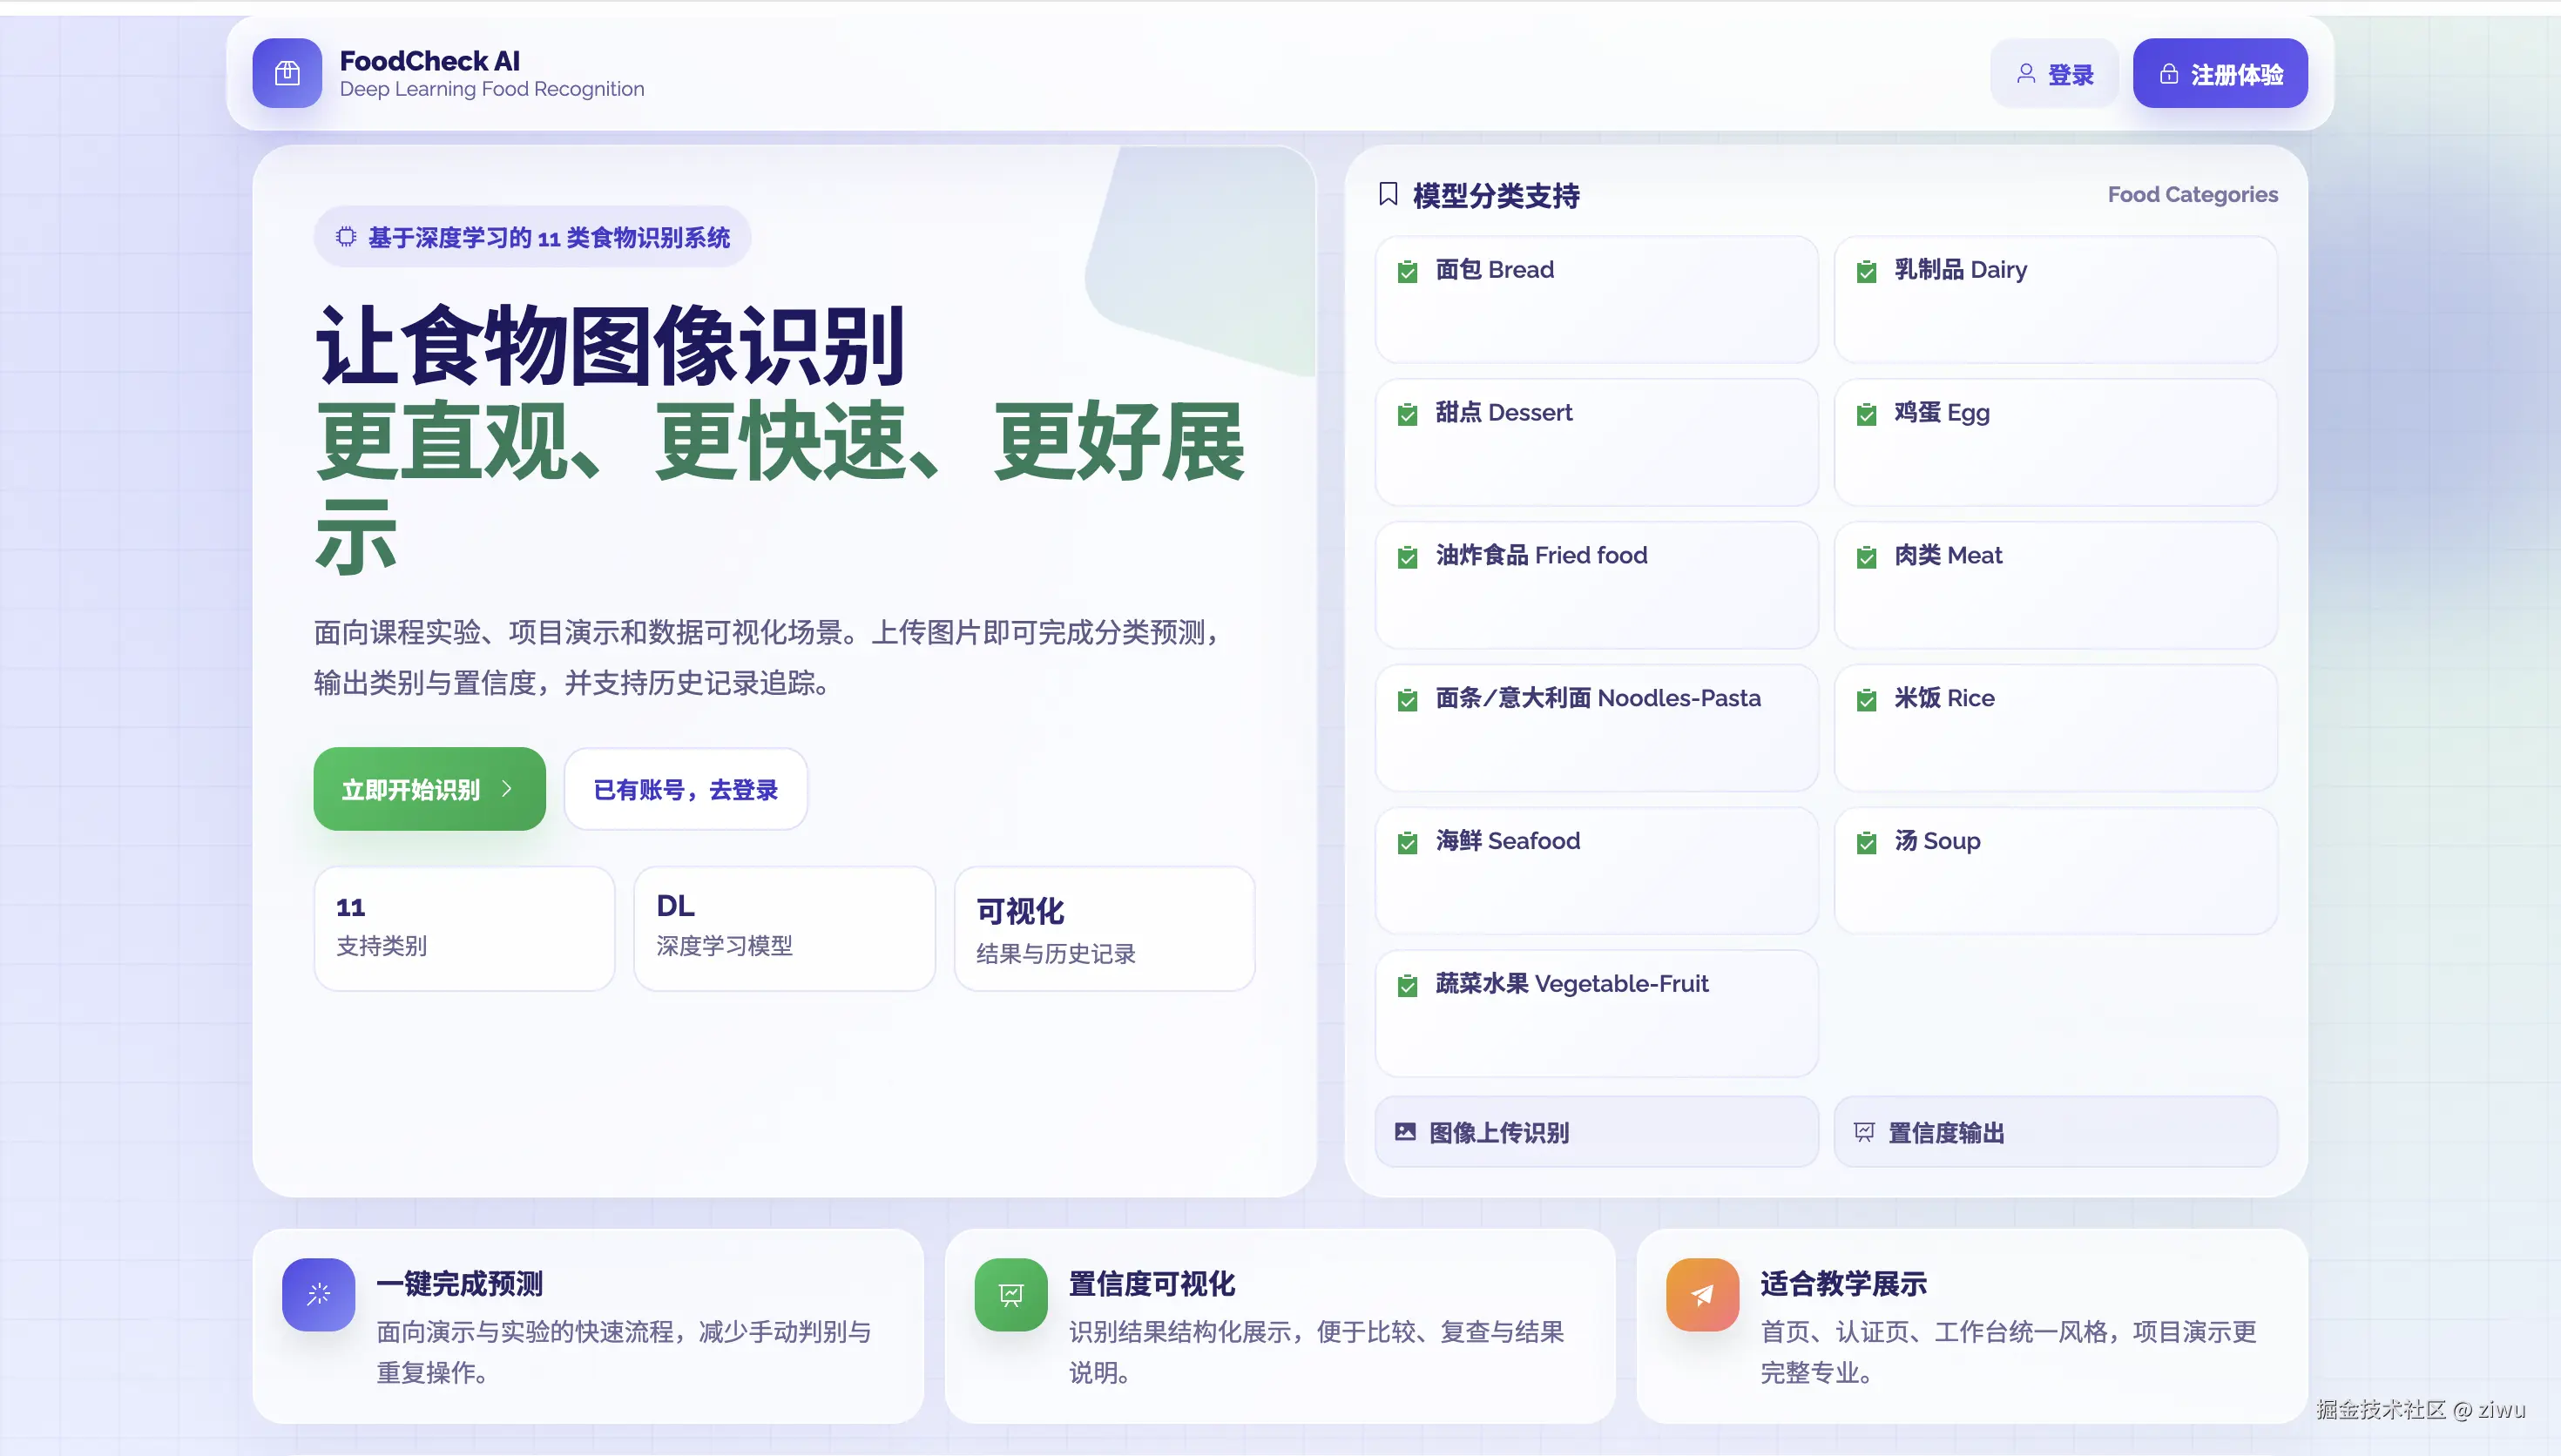Screen dimensions: 2561x1456
Task: Click the presentation icon on 置信度输出 chip
Action: [x=1866, y=1132]
